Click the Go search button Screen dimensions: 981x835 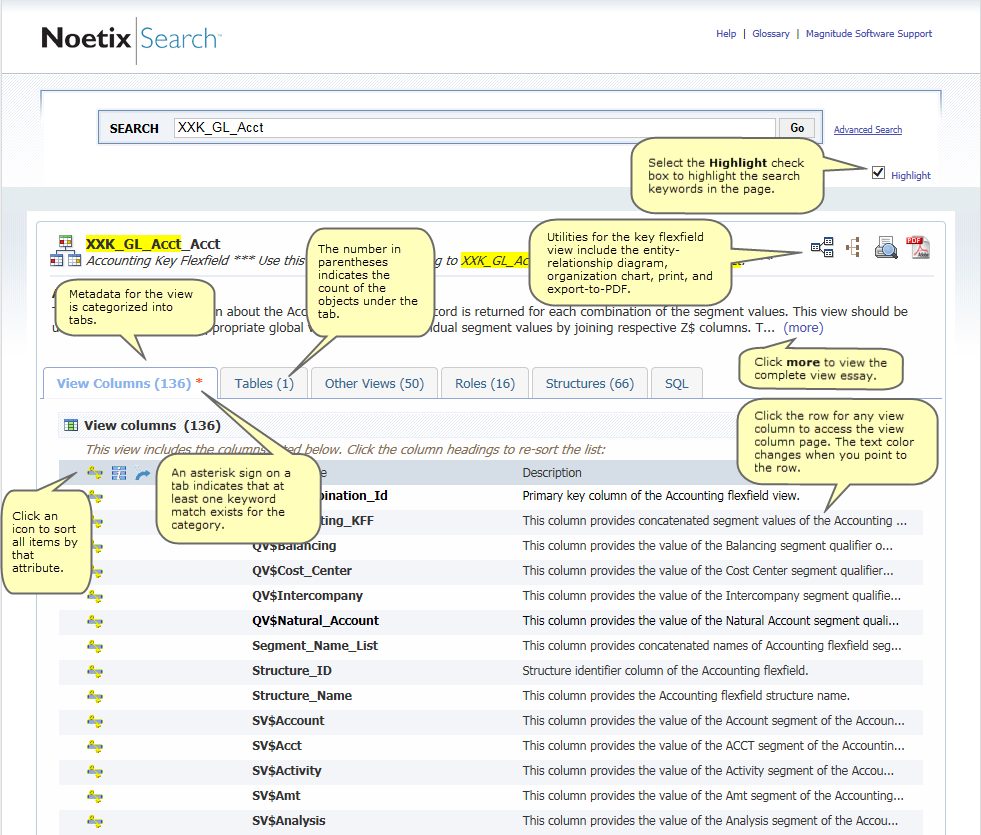tap(797, 128)
